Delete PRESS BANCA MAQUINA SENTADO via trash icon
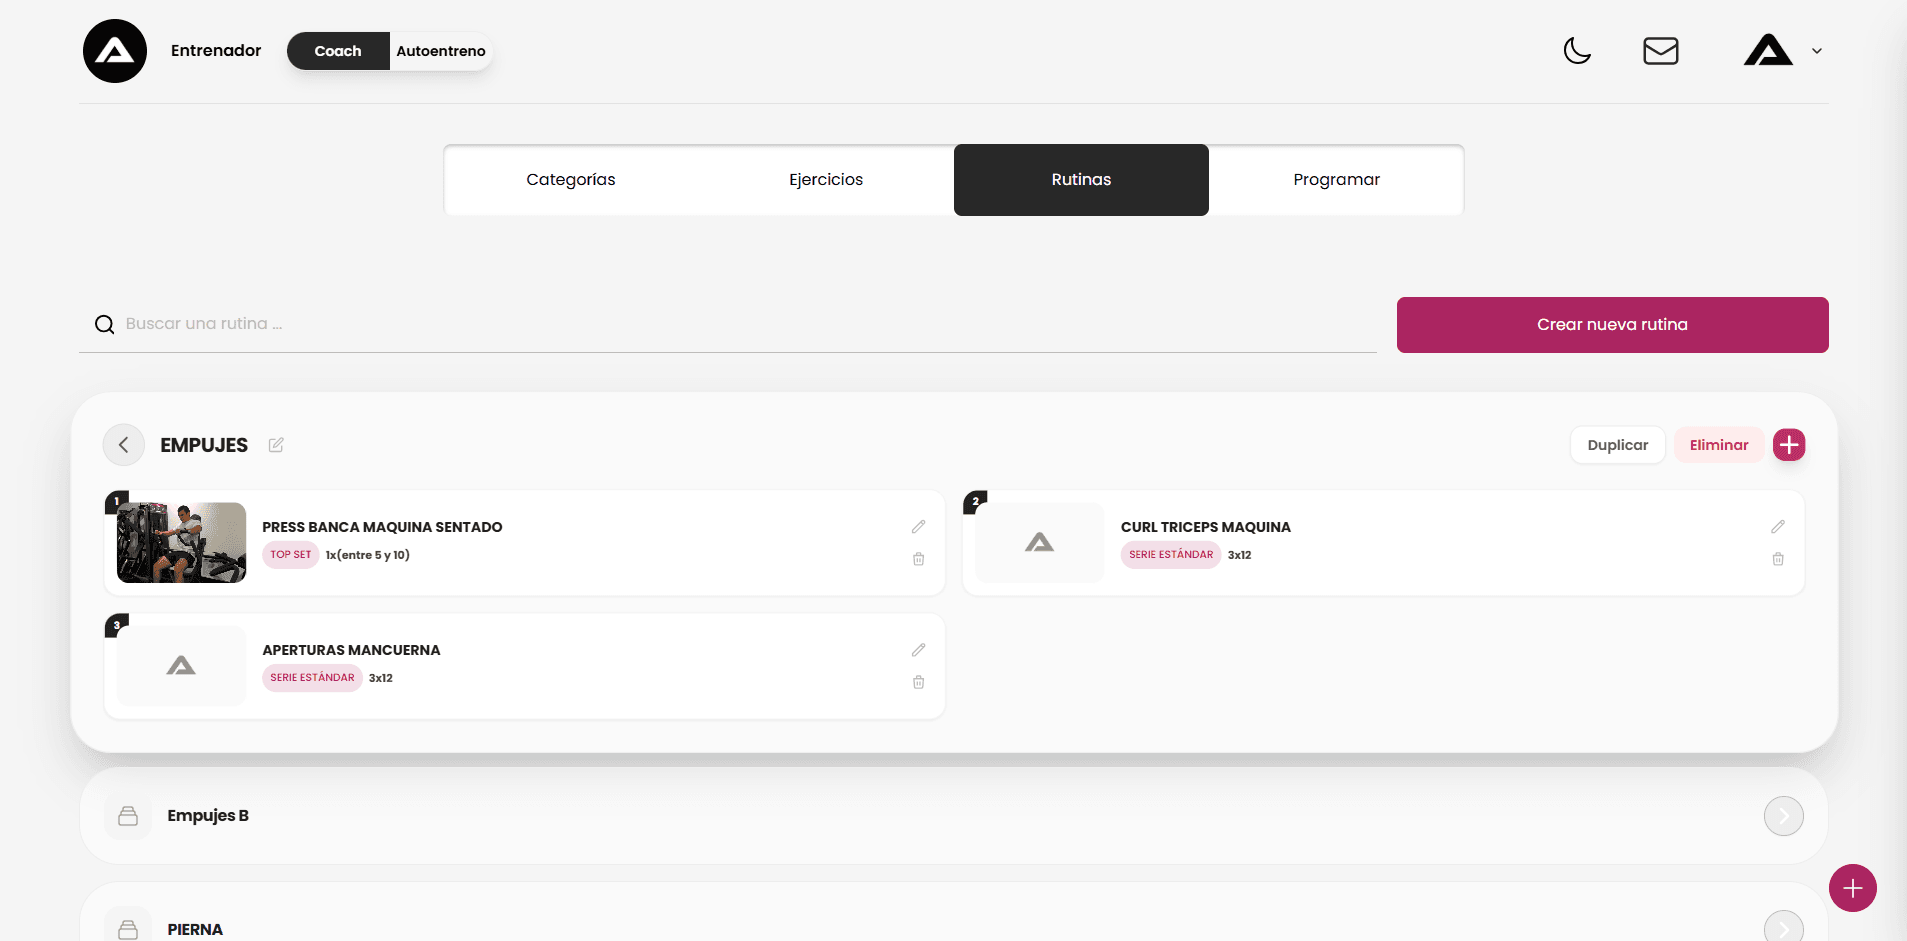1907x941 pixels. pyautogui.click(x=918, y=559)
